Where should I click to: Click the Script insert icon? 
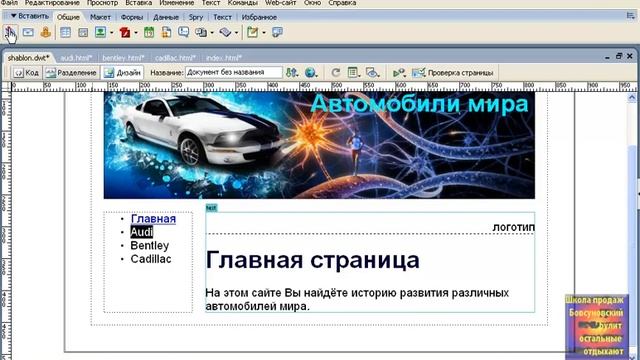coord(225,32)
